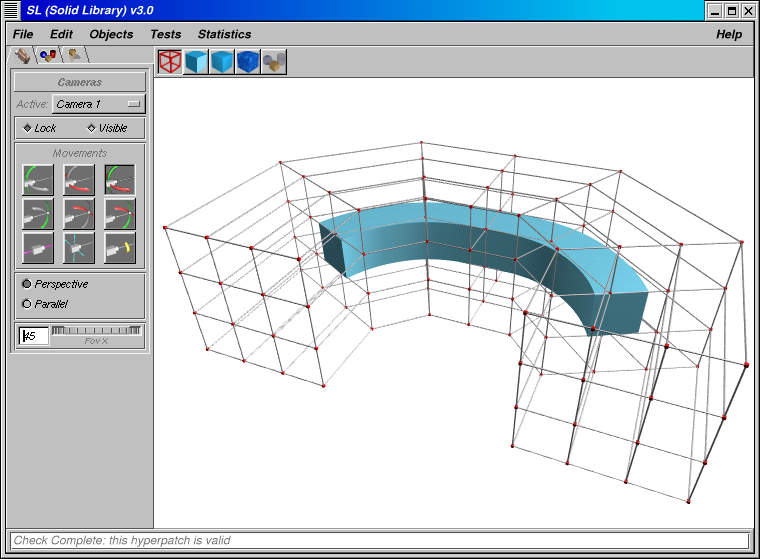Image resolution: width=760 pixels, height=559 pixels.
Task: Click the sphere and cube objects icon
Action: (274, 62)
